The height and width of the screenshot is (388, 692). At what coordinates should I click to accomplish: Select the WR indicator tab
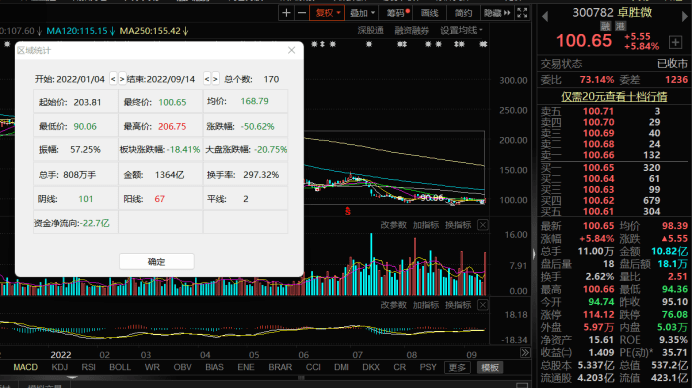pyautogui.click(x=152, y=367)
